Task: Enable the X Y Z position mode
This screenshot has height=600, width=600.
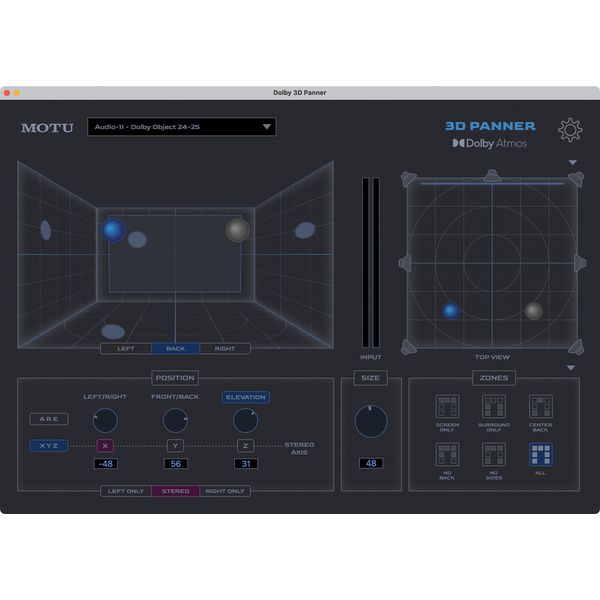Action: 49,446
